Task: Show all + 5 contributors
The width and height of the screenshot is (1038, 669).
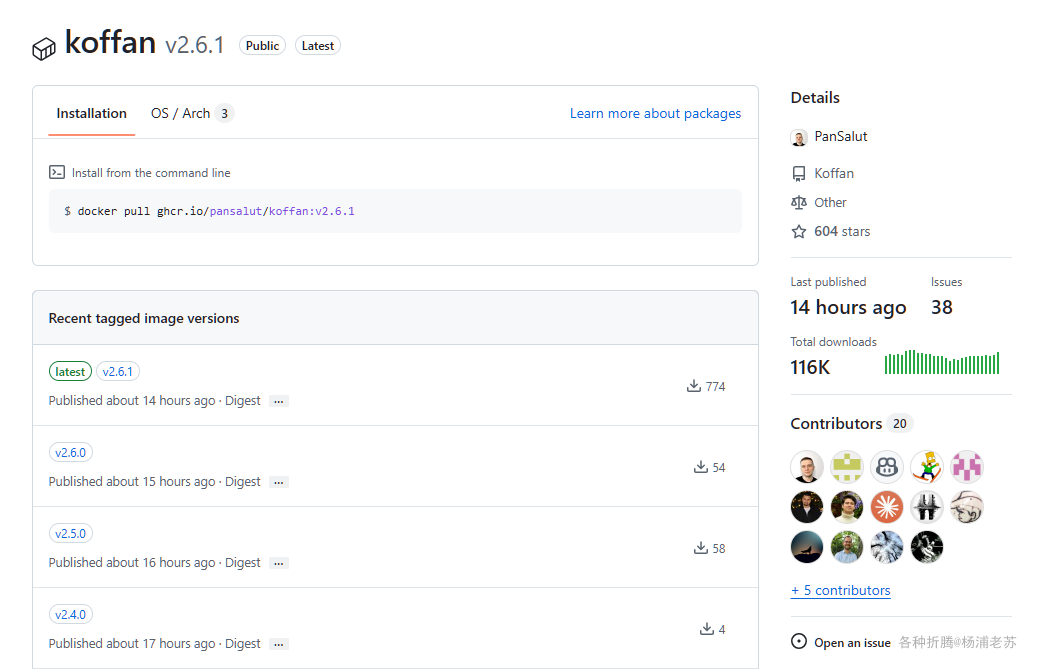Action: tap(841, 590)
